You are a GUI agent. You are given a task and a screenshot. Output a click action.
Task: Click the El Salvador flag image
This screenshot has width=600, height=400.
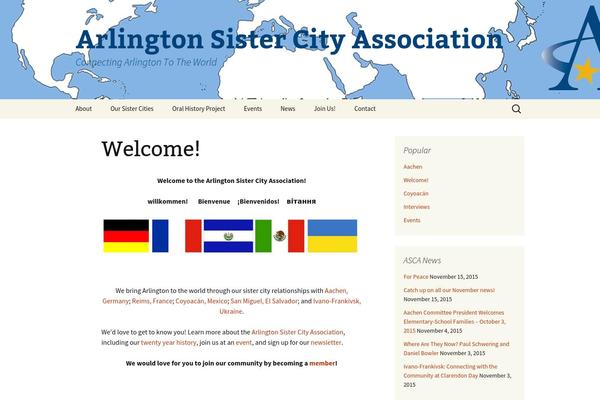pyautogui.click(x=228, y=236)
